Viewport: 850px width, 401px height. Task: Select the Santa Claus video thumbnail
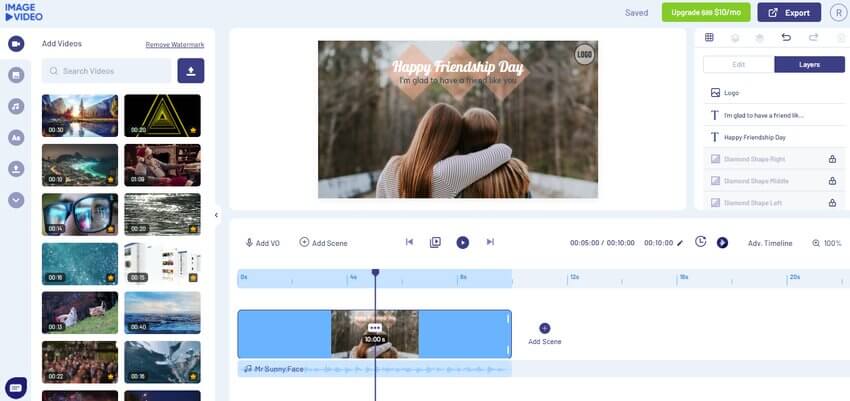tap(162, 165)
